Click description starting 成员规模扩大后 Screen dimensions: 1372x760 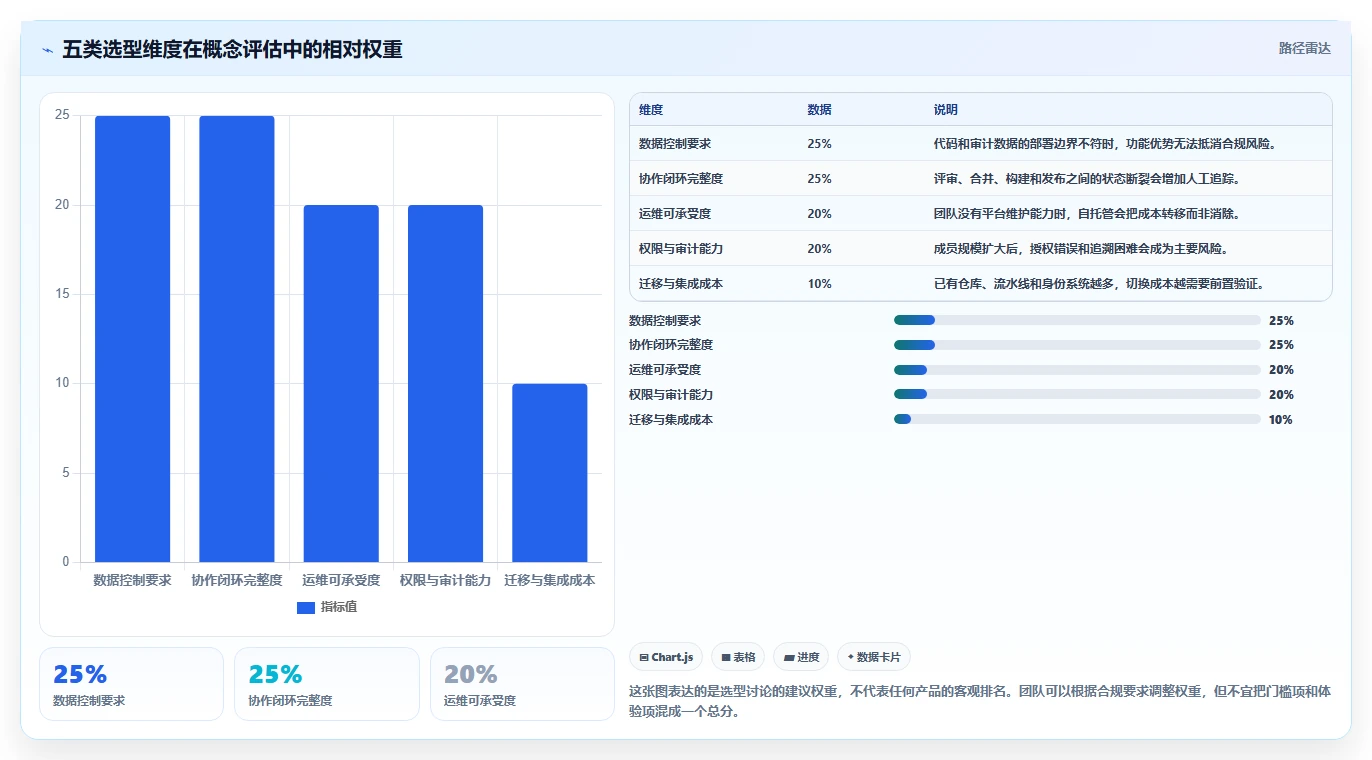(1084, 249)
